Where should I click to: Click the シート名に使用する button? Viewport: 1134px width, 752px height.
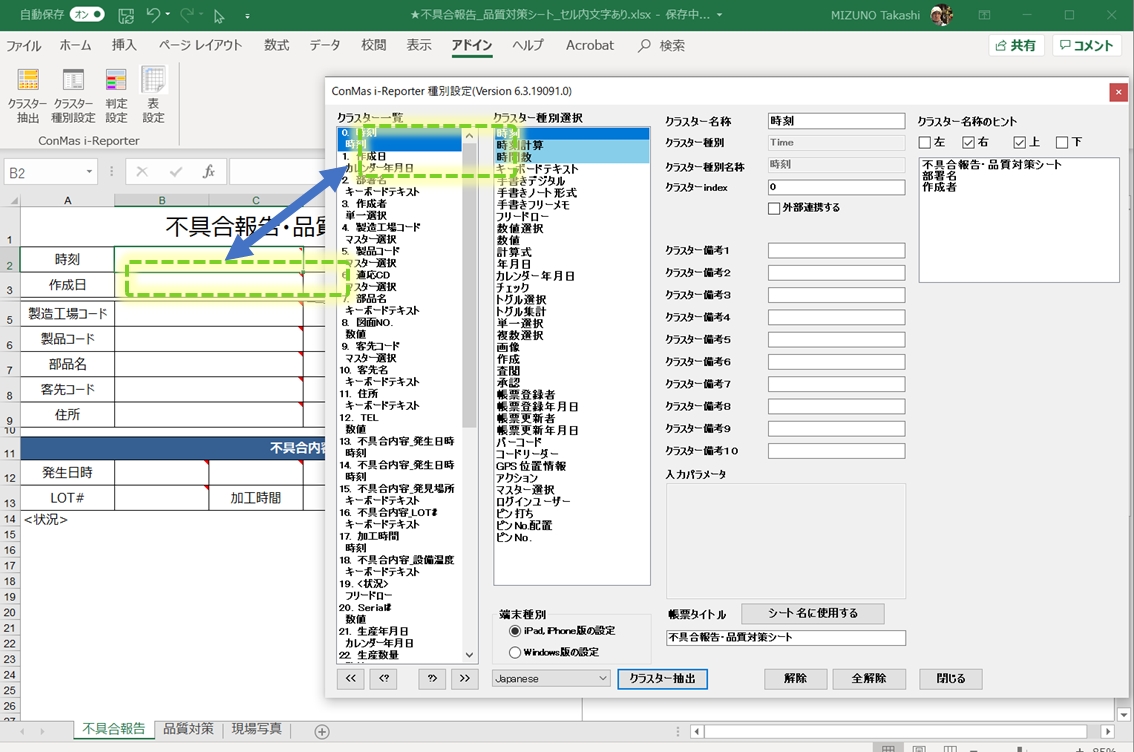[812, 613]
